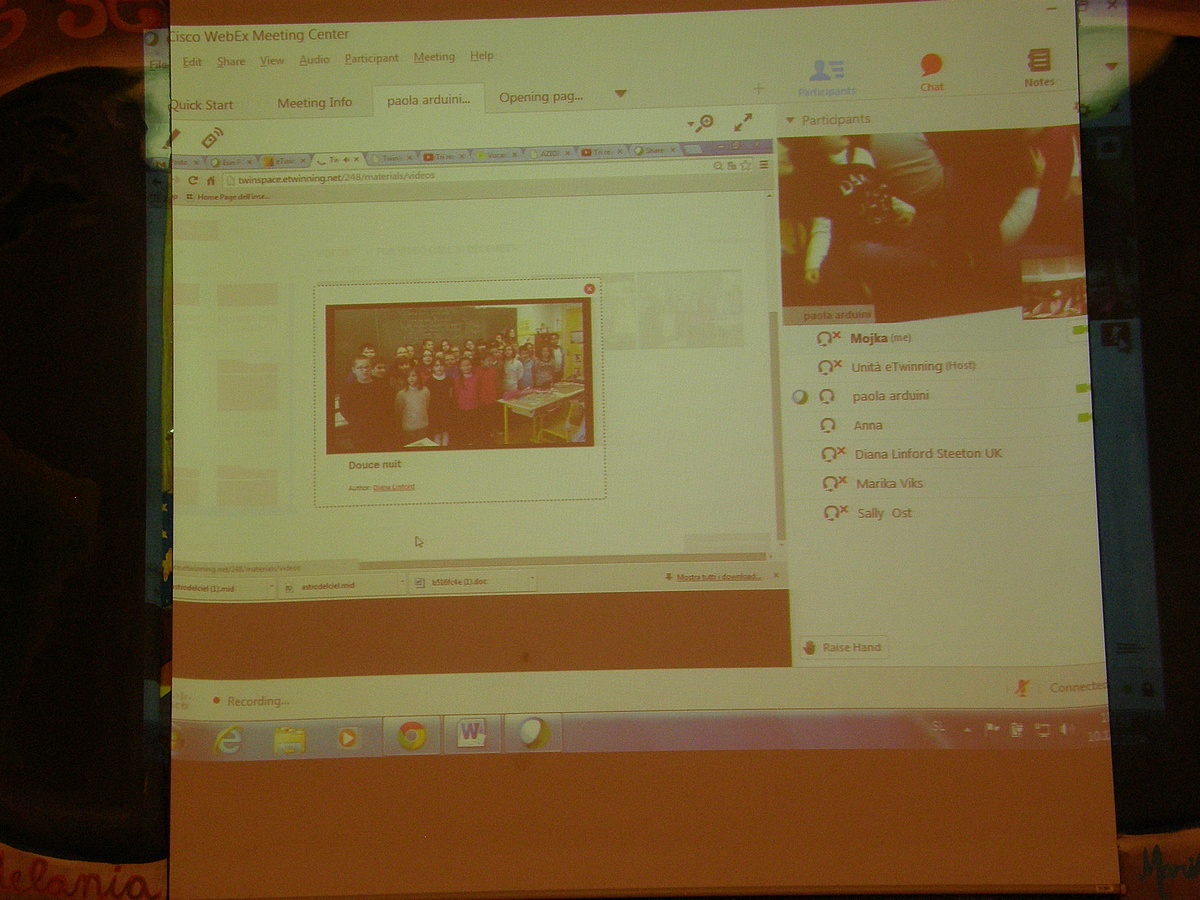
Task: Open the Share menu
Action: tap(231, 61)
